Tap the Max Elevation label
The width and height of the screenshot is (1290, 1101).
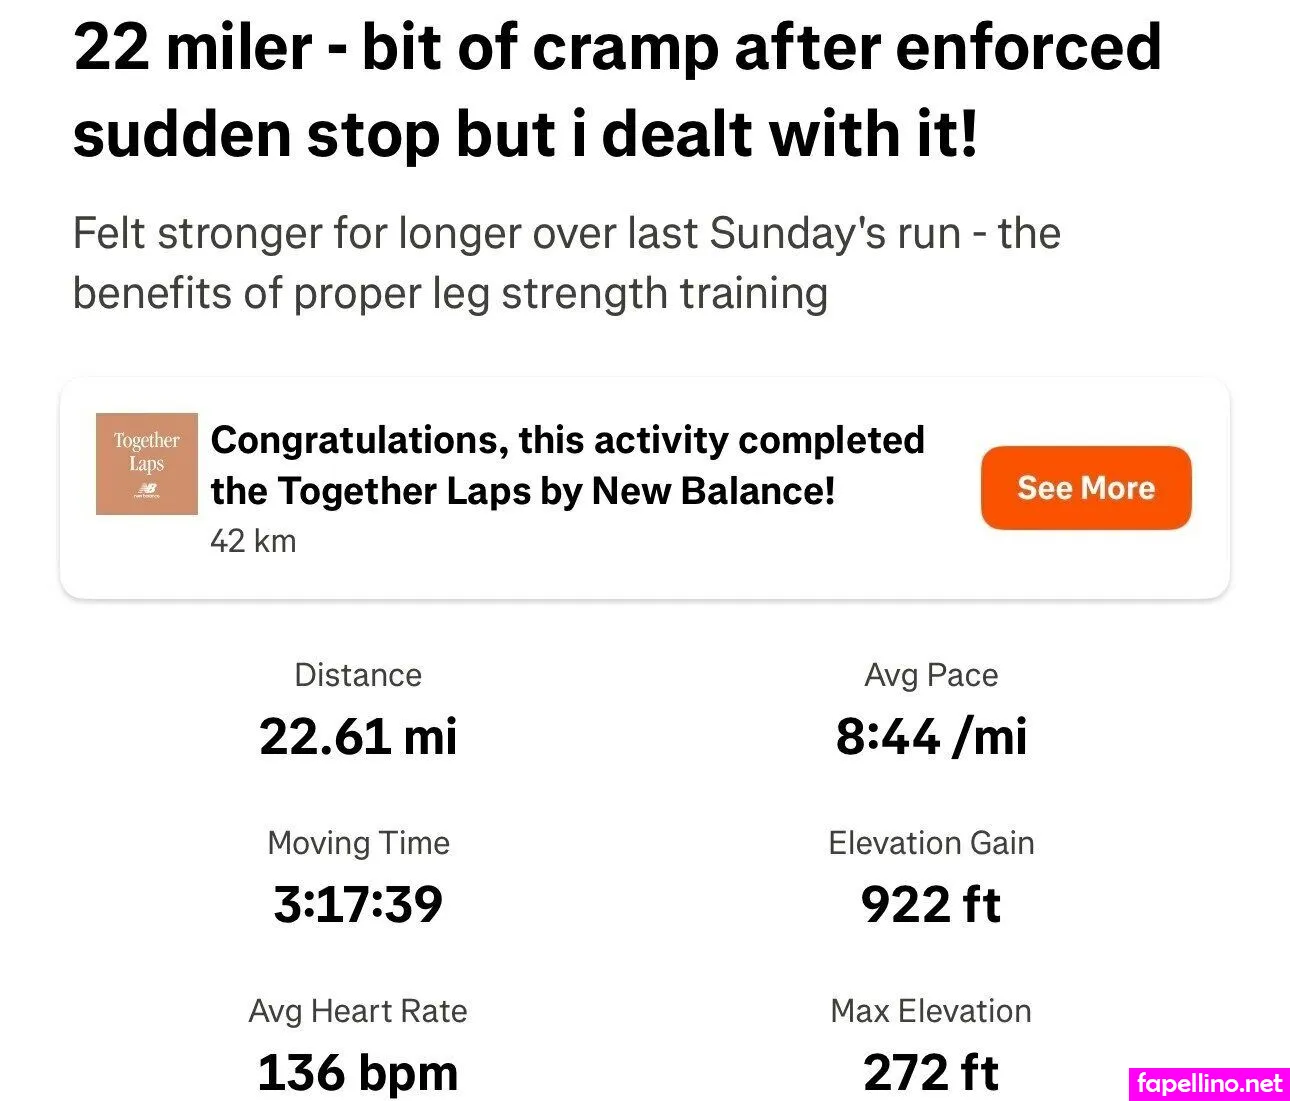coord(931,1011)
